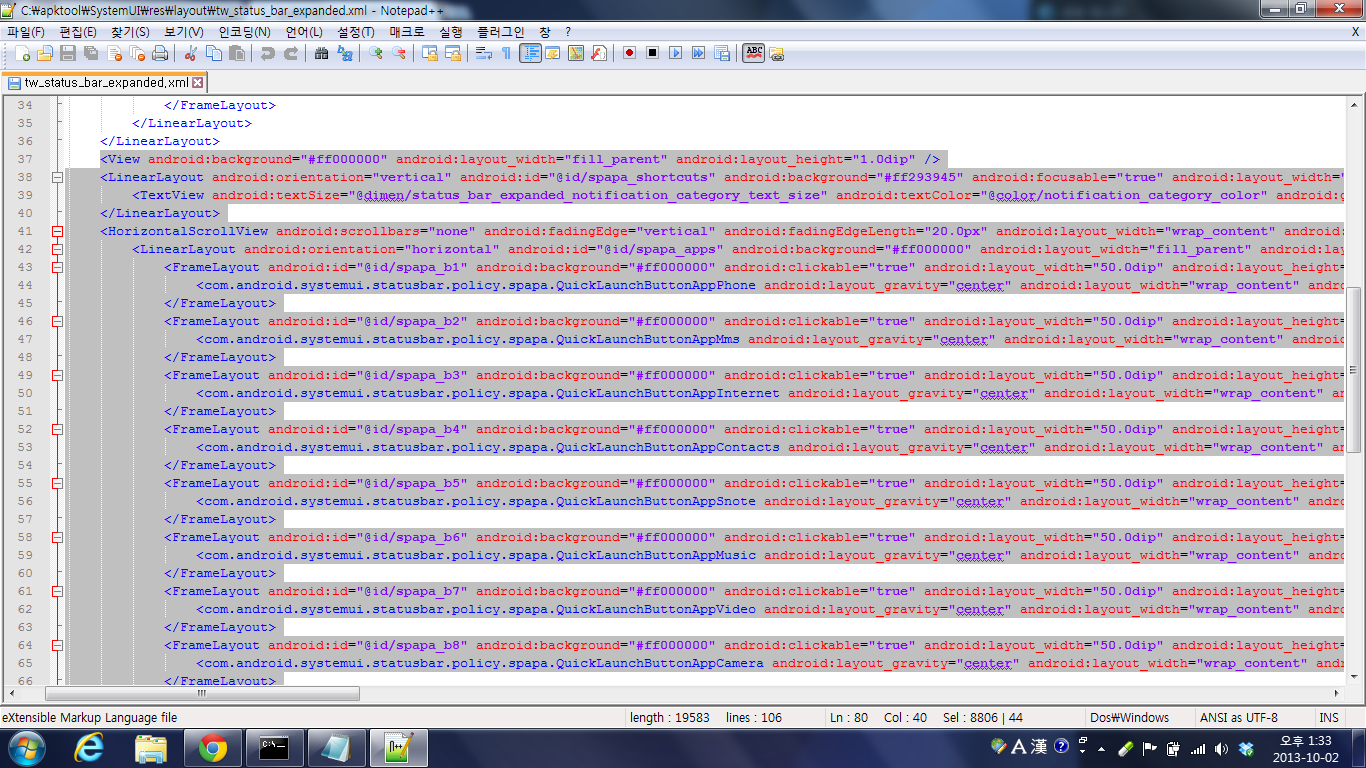Viewport: 1366px width, 768px height.
Task: Click the New file toolbar icon
Action: (22, 53)
